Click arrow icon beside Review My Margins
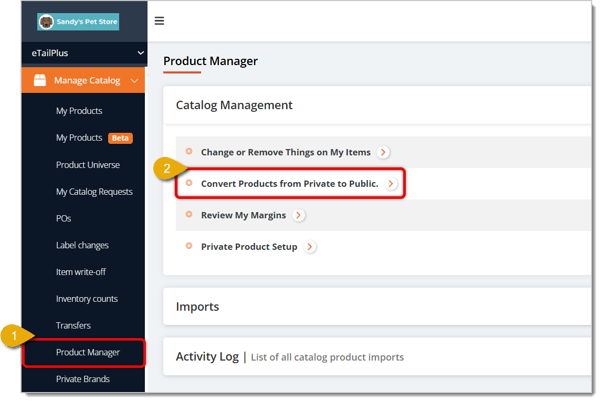The height and width of the screenshot is (401, 600). (298, 215)
